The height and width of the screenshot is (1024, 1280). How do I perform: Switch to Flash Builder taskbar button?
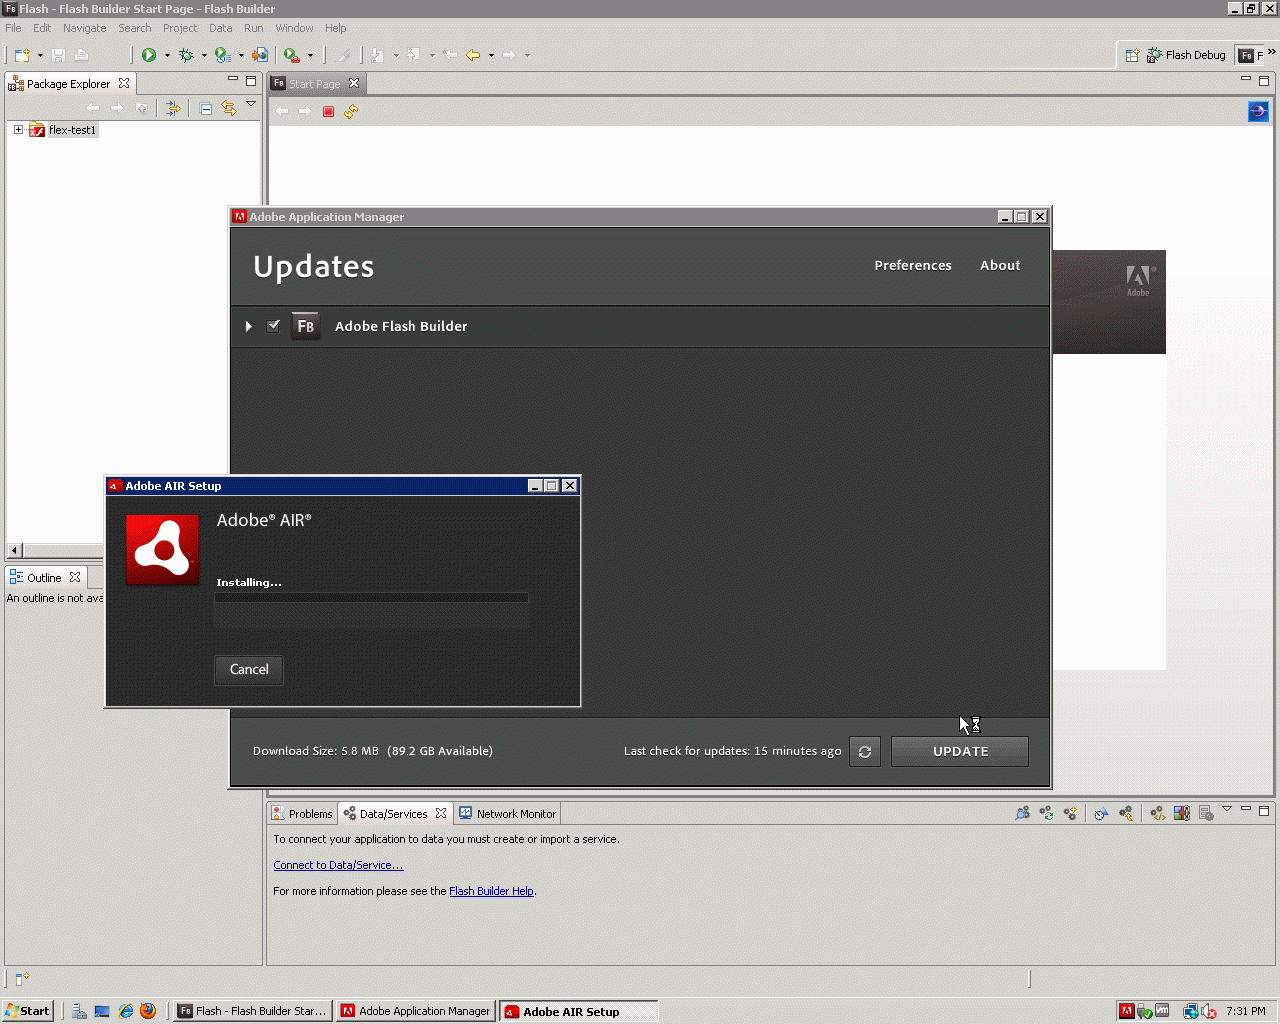(x=252, y=1011)
